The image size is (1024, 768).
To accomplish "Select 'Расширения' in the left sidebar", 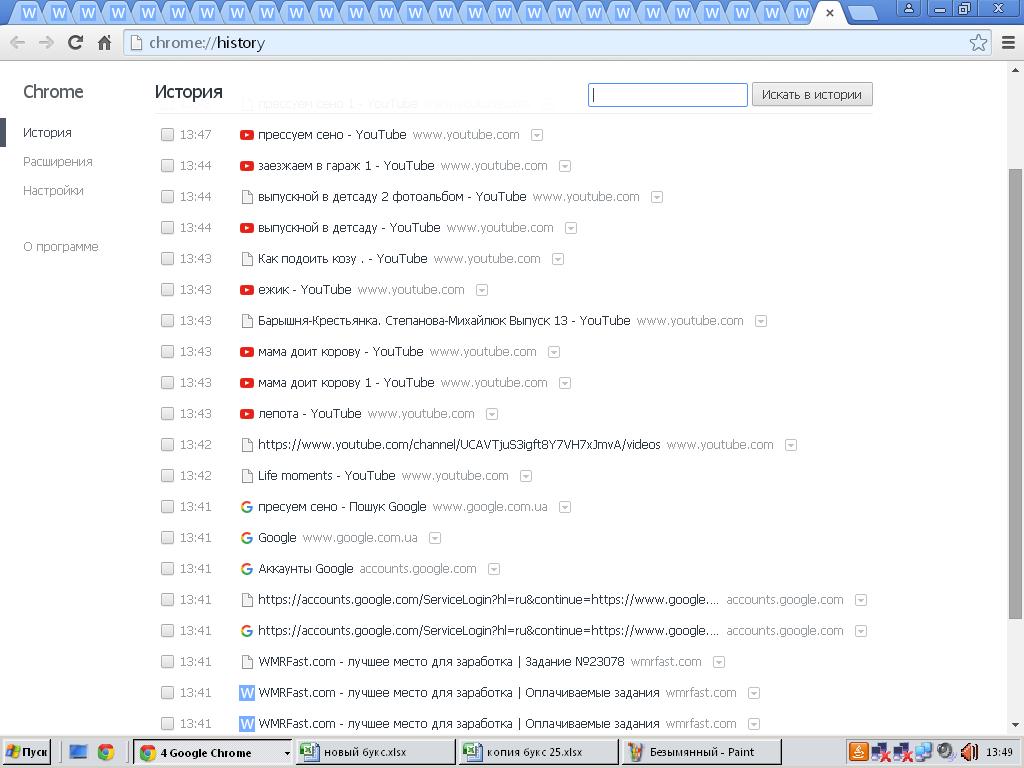I will (x=57, y=162).
